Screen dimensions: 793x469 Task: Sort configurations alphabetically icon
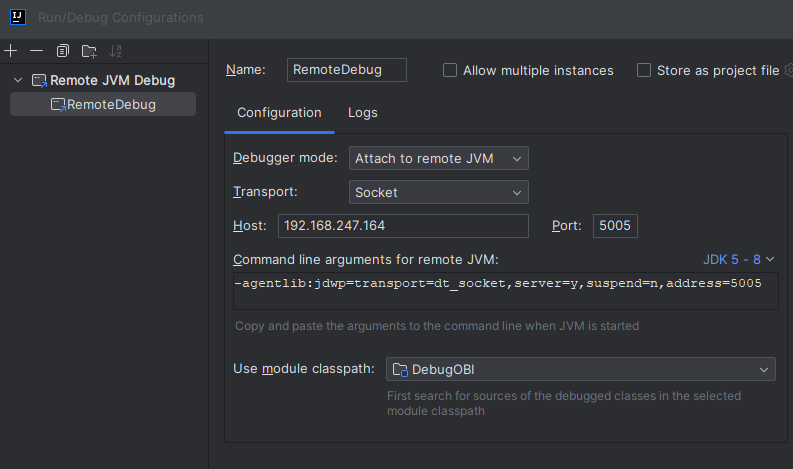(x=115, y=51)
